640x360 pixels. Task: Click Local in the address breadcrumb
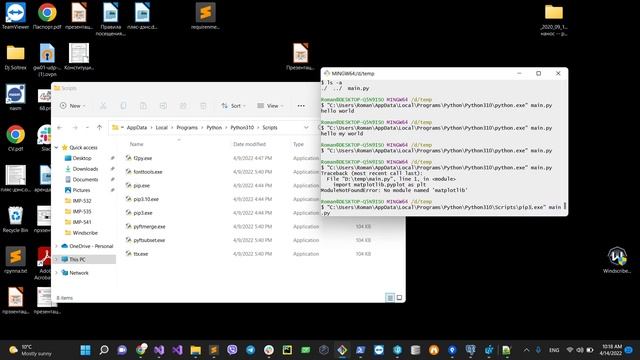pyautogui.click(x=162, y=128)
